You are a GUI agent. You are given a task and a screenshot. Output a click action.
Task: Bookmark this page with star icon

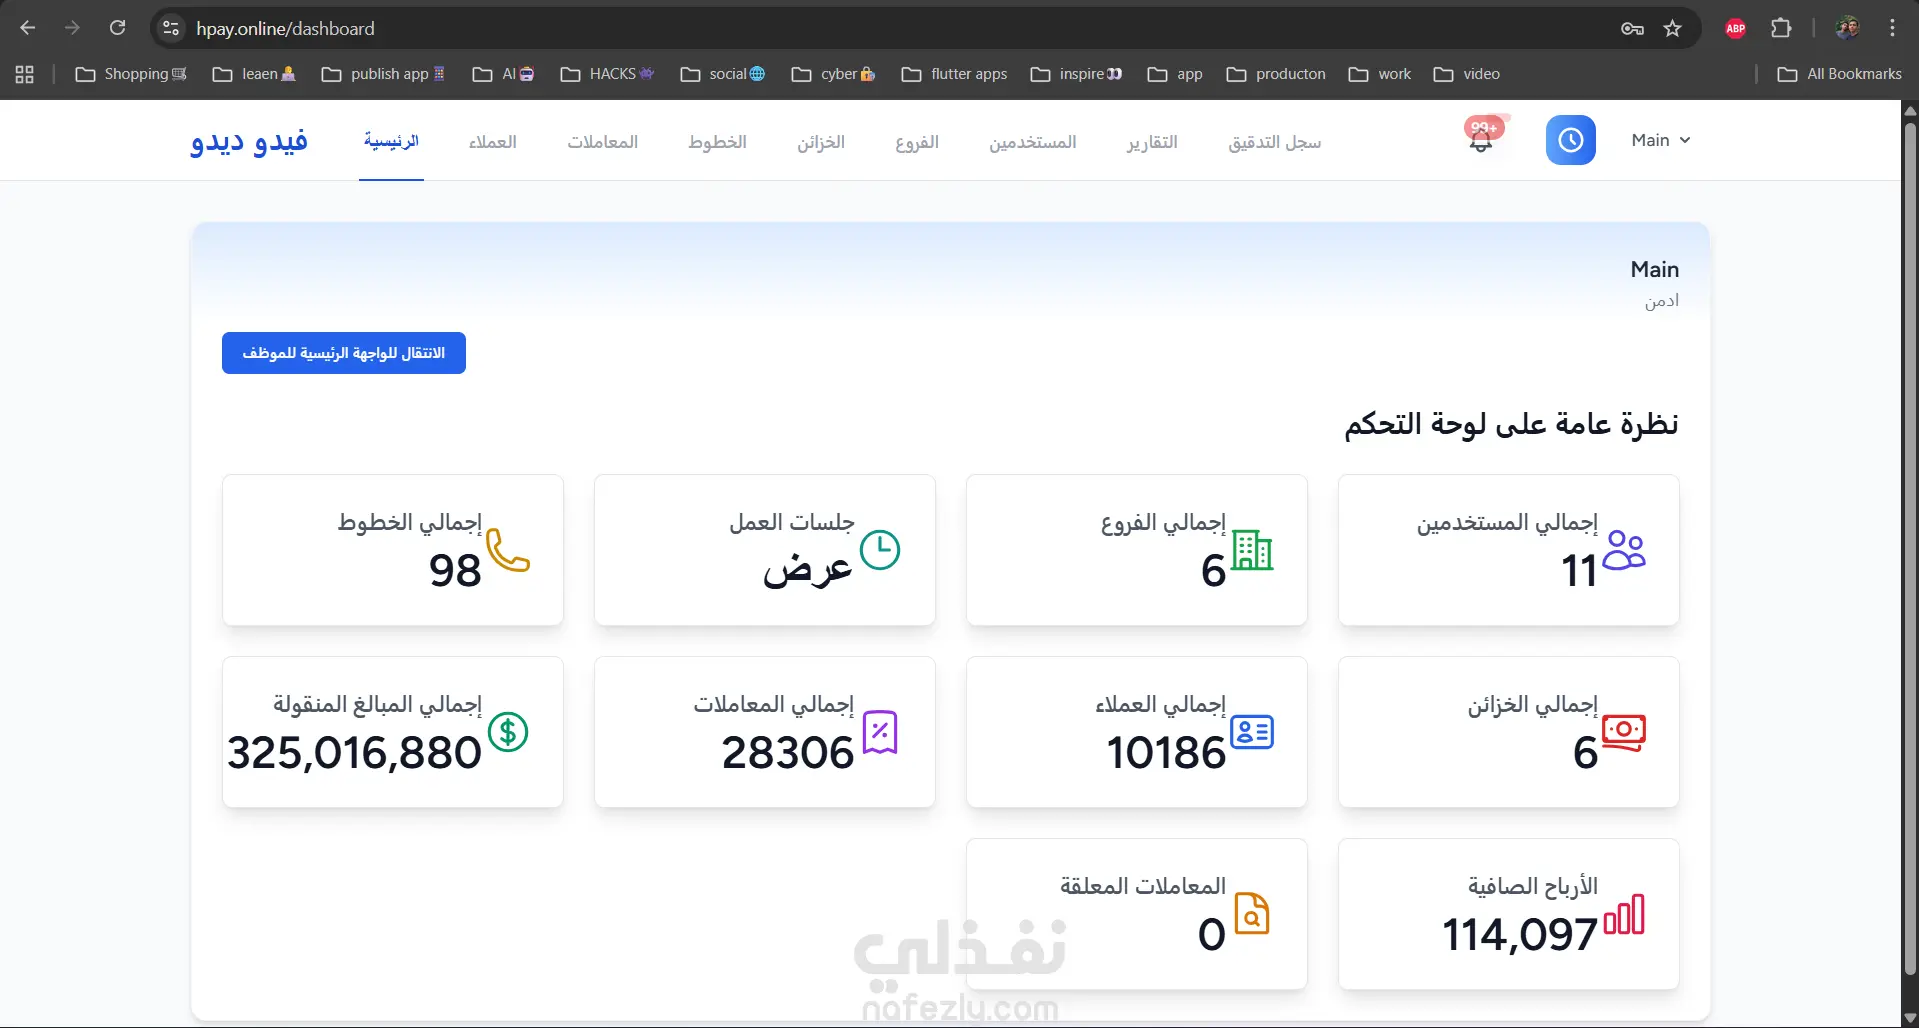coord(1672,28)
